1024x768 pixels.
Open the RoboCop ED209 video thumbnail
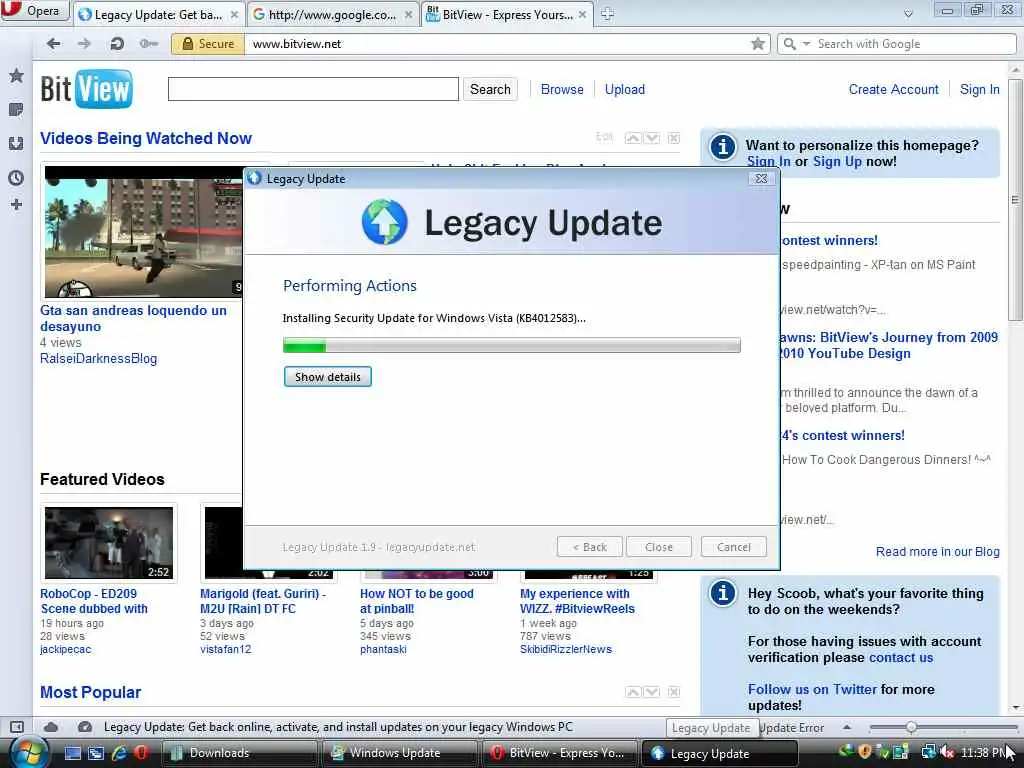(x=109, y=543)
